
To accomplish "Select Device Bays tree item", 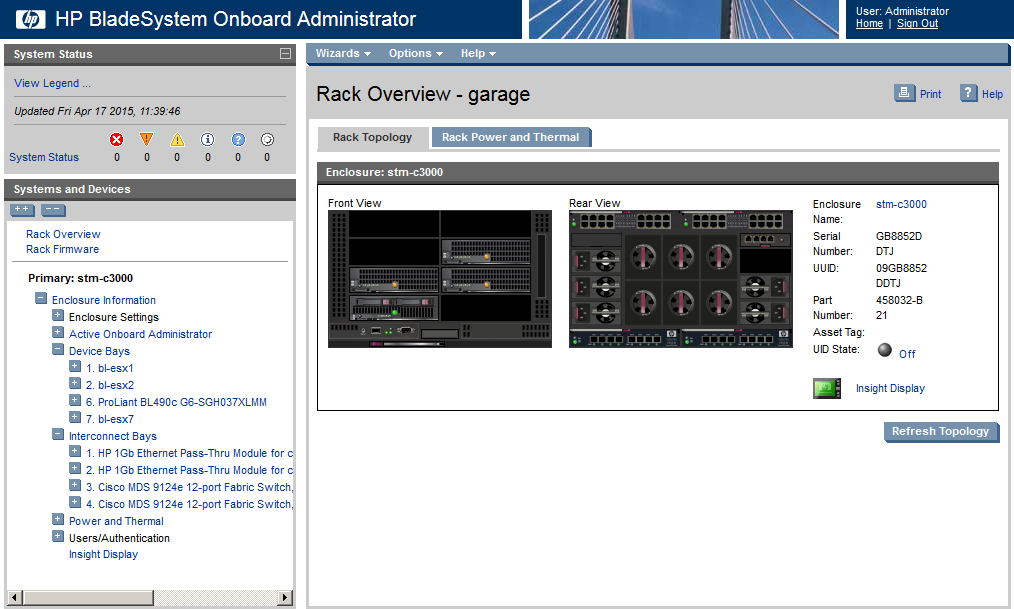I will pos(100,351).
